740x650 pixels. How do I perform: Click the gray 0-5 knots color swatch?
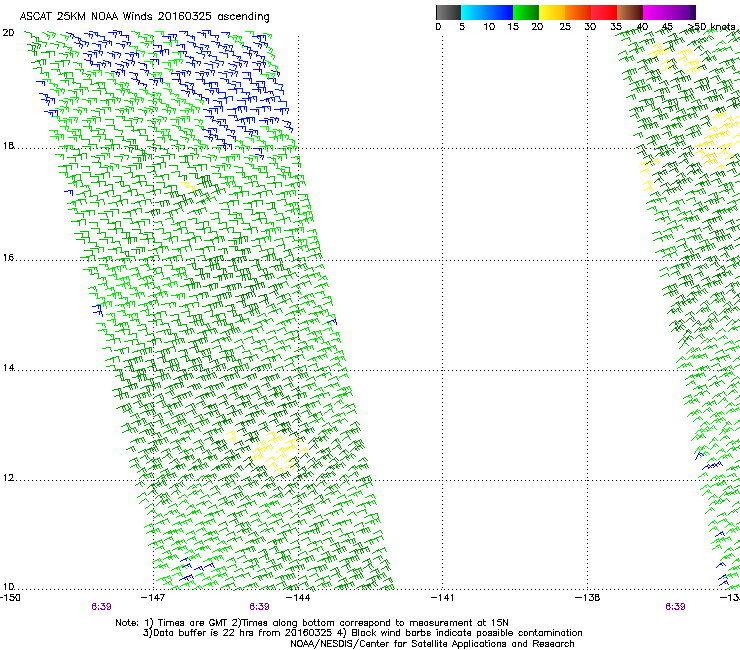click(448, 12)
